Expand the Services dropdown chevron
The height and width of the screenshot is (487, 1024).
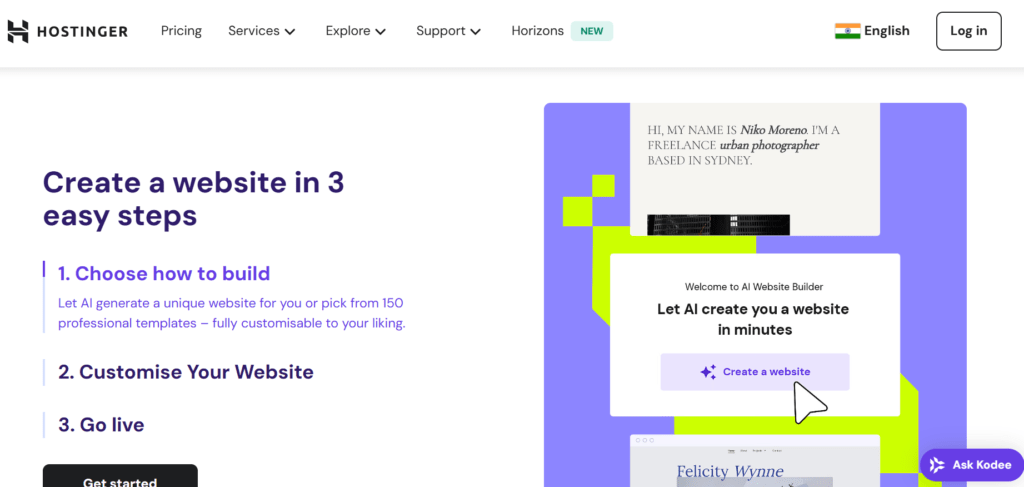pos(290,31)
